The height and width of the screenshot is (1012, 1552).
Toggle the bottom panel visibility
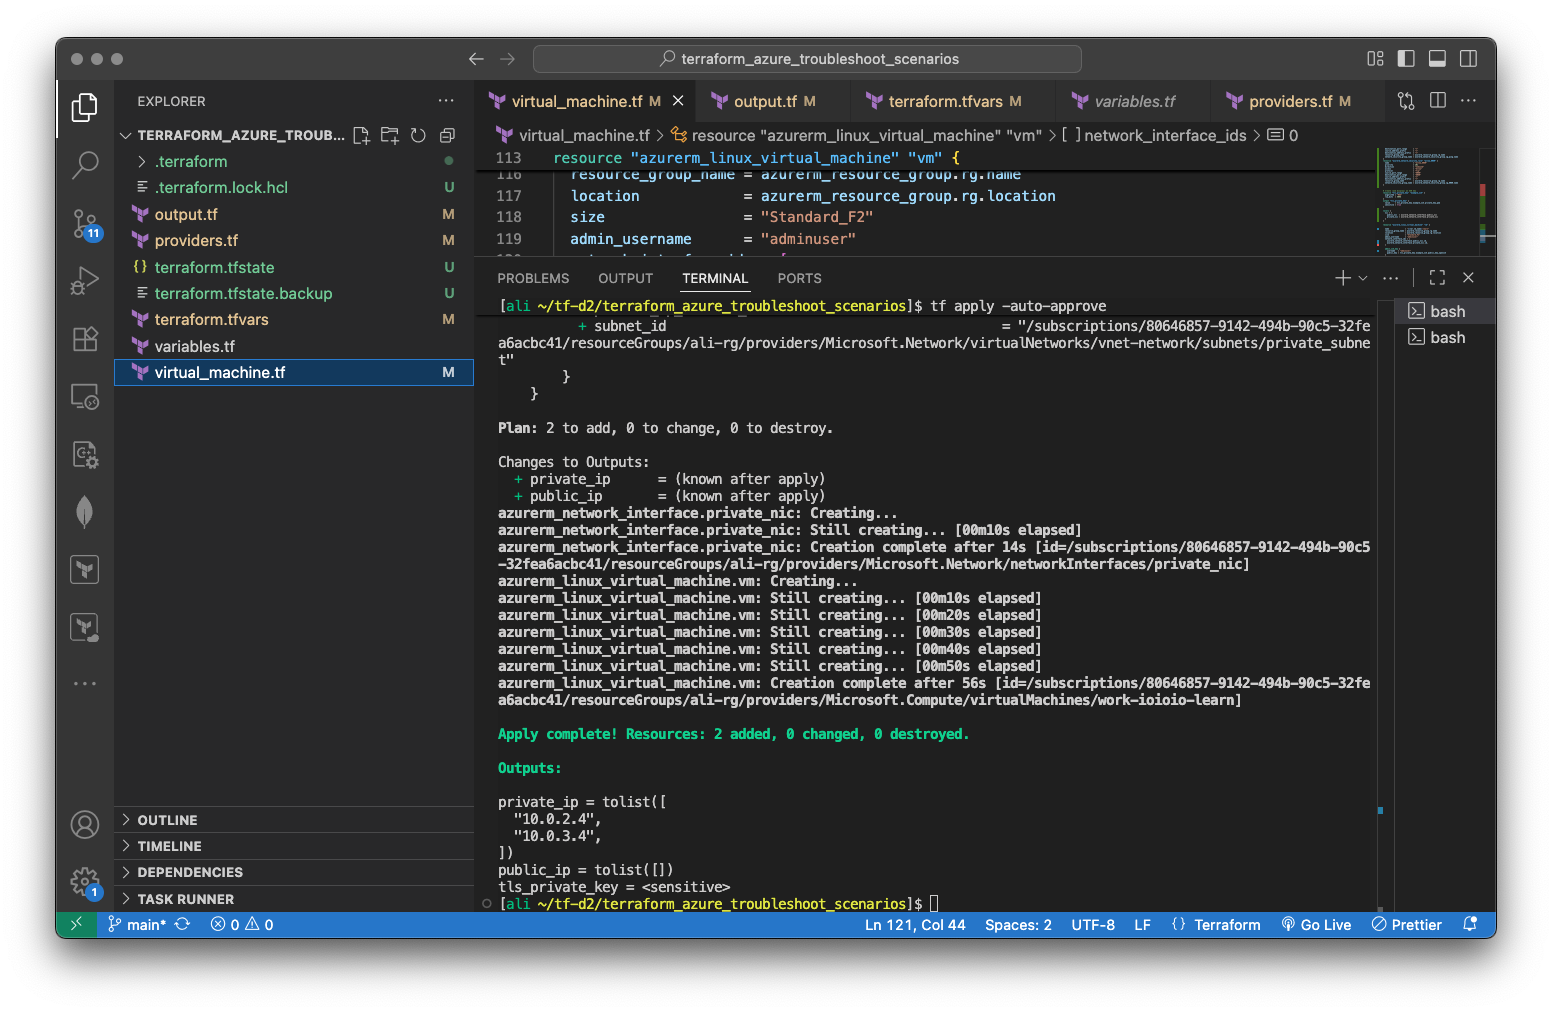click(x=1437, y=58)
